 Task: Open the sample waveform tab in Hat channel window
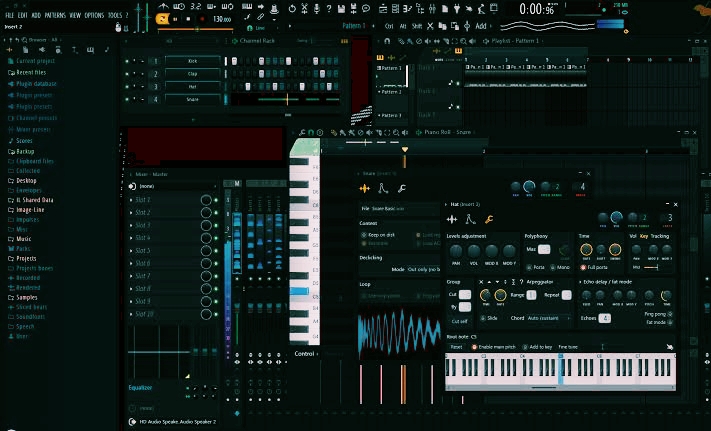[452, 219]
